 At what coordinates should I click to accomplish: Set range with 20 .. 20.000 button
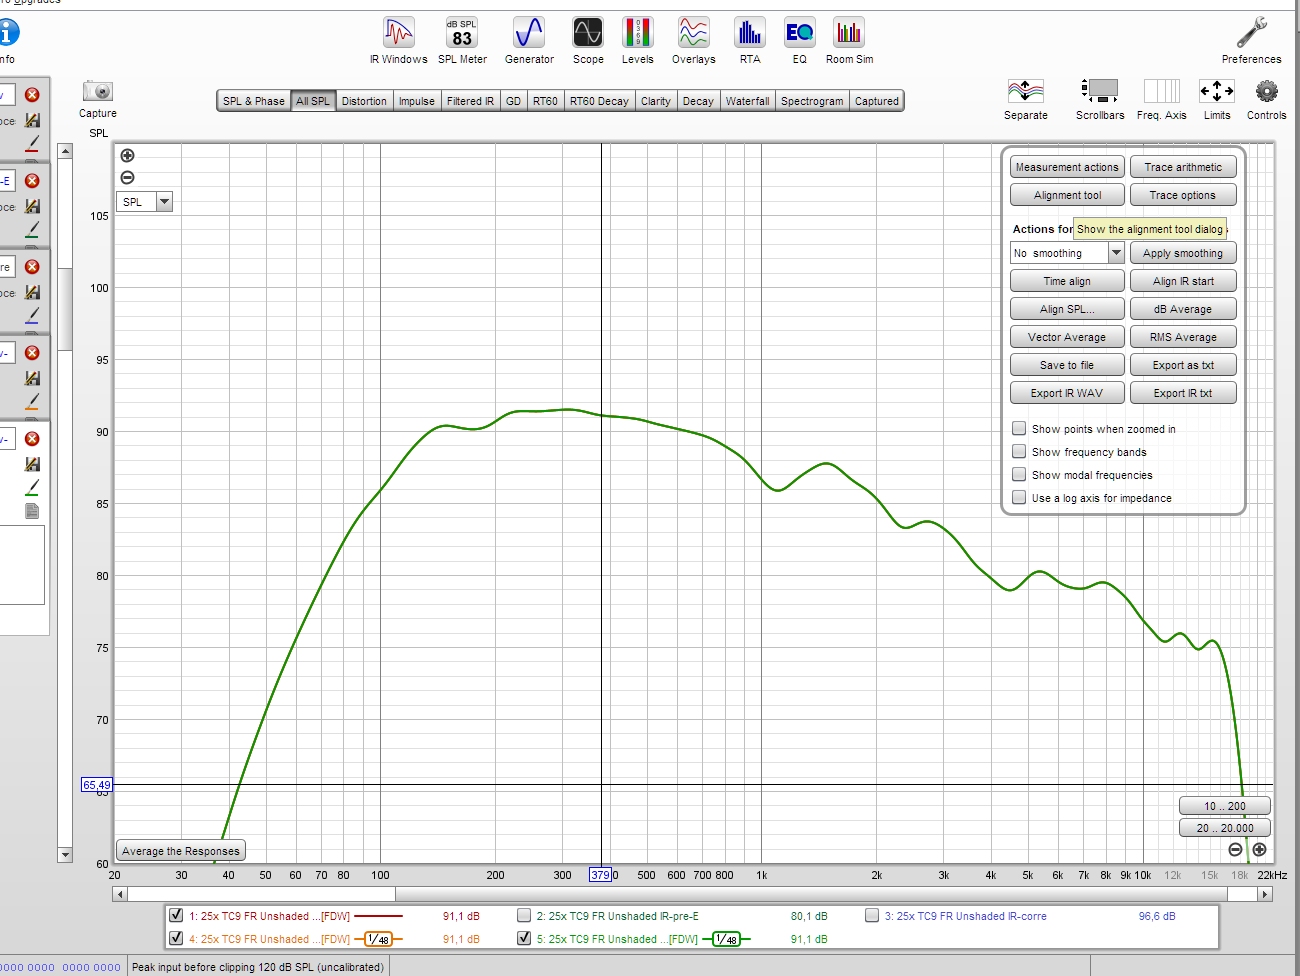coord(1224,827)
